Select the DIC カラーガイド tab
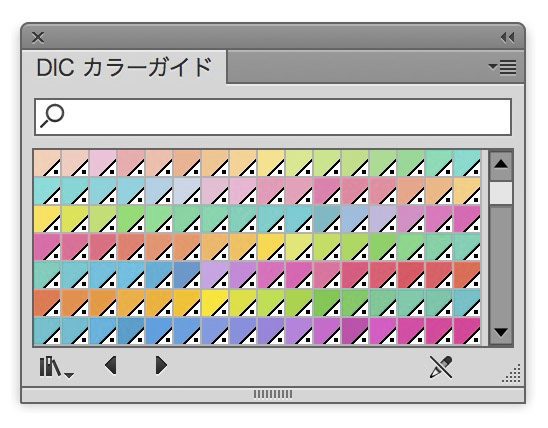This screenshot has width=548, height=428. coord(124,67)
